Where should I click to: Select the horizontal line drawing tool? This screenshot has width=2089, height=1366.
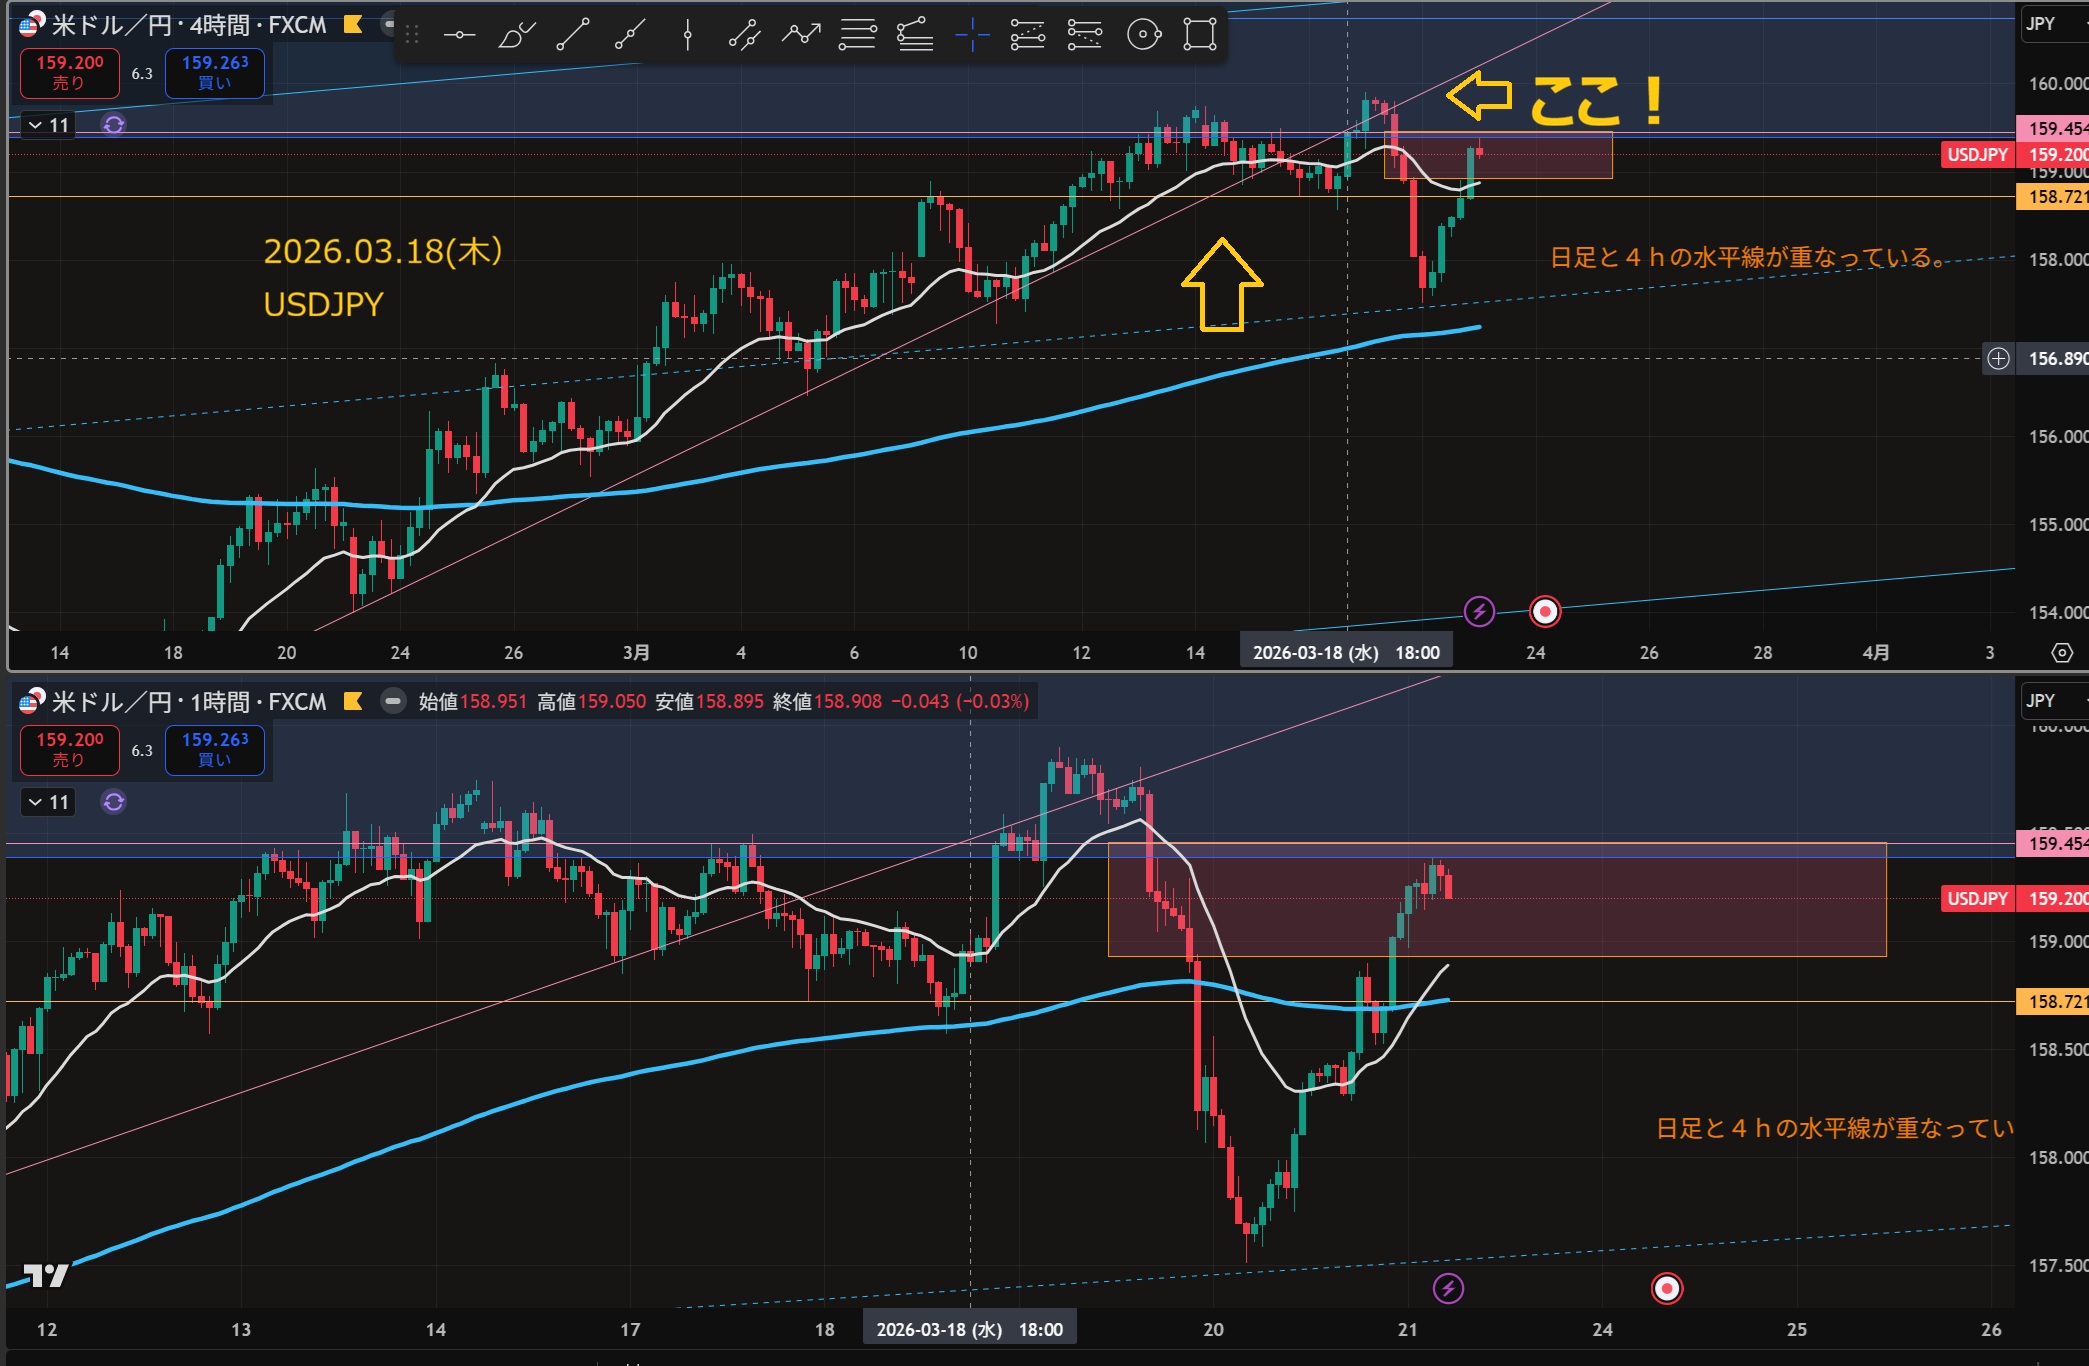coord(459,35)
